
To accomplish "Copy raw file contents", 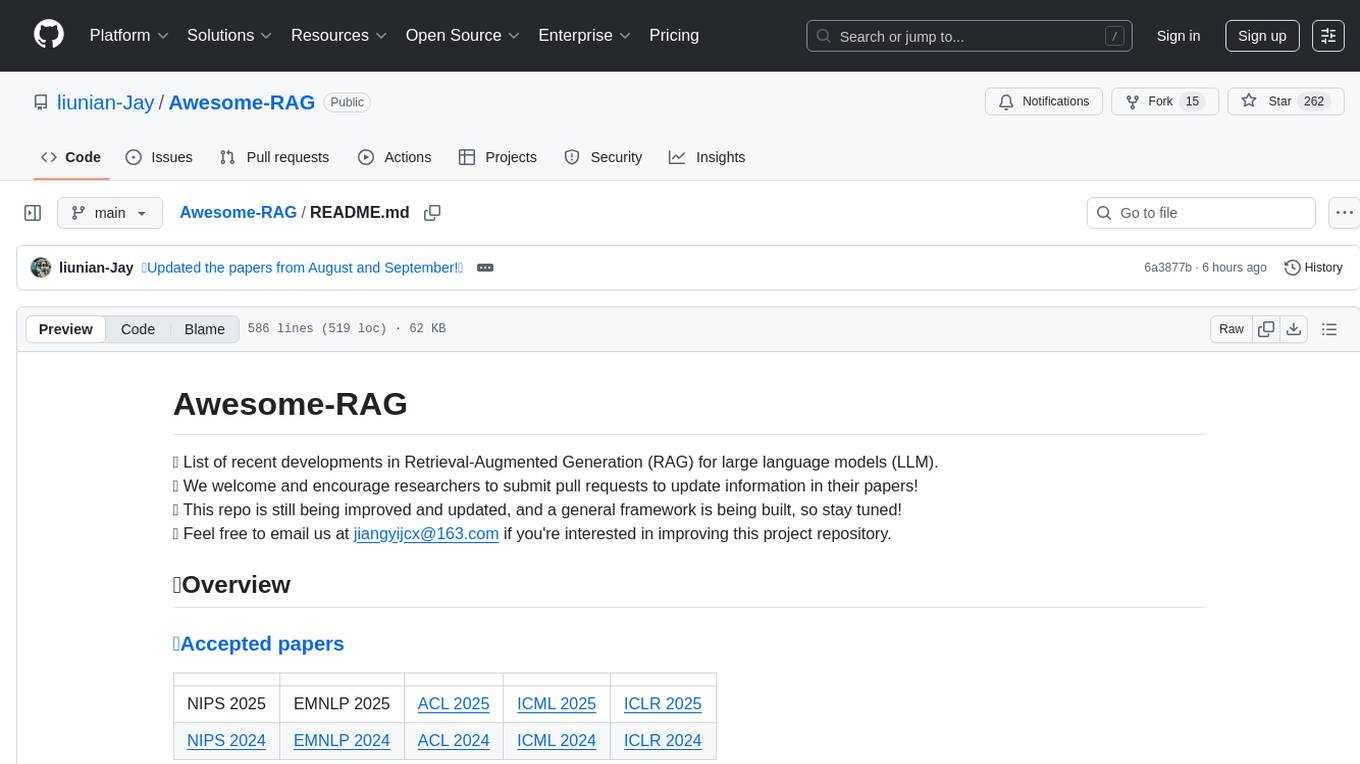I will 1266,329.
